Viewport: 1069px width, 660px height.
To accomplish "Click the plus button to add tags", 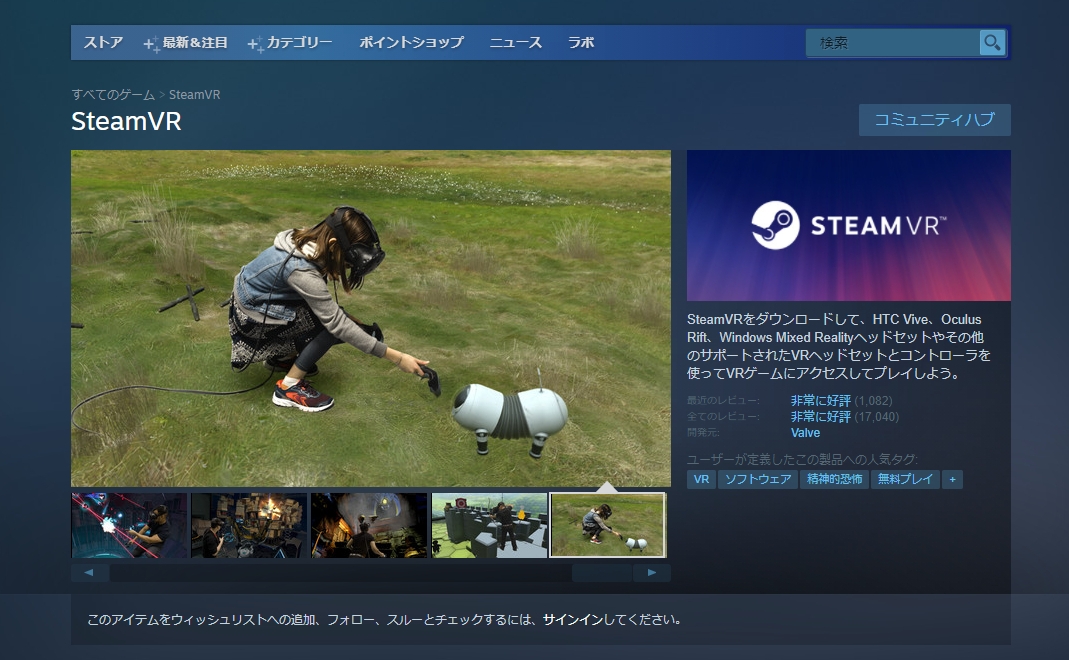I will 952,479.
